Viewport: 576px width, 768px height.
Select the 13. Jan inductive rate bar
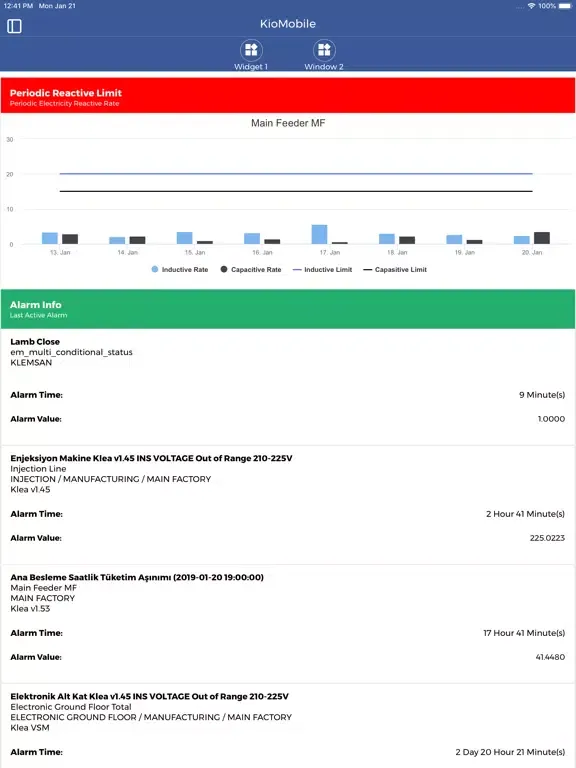(50, 238)
